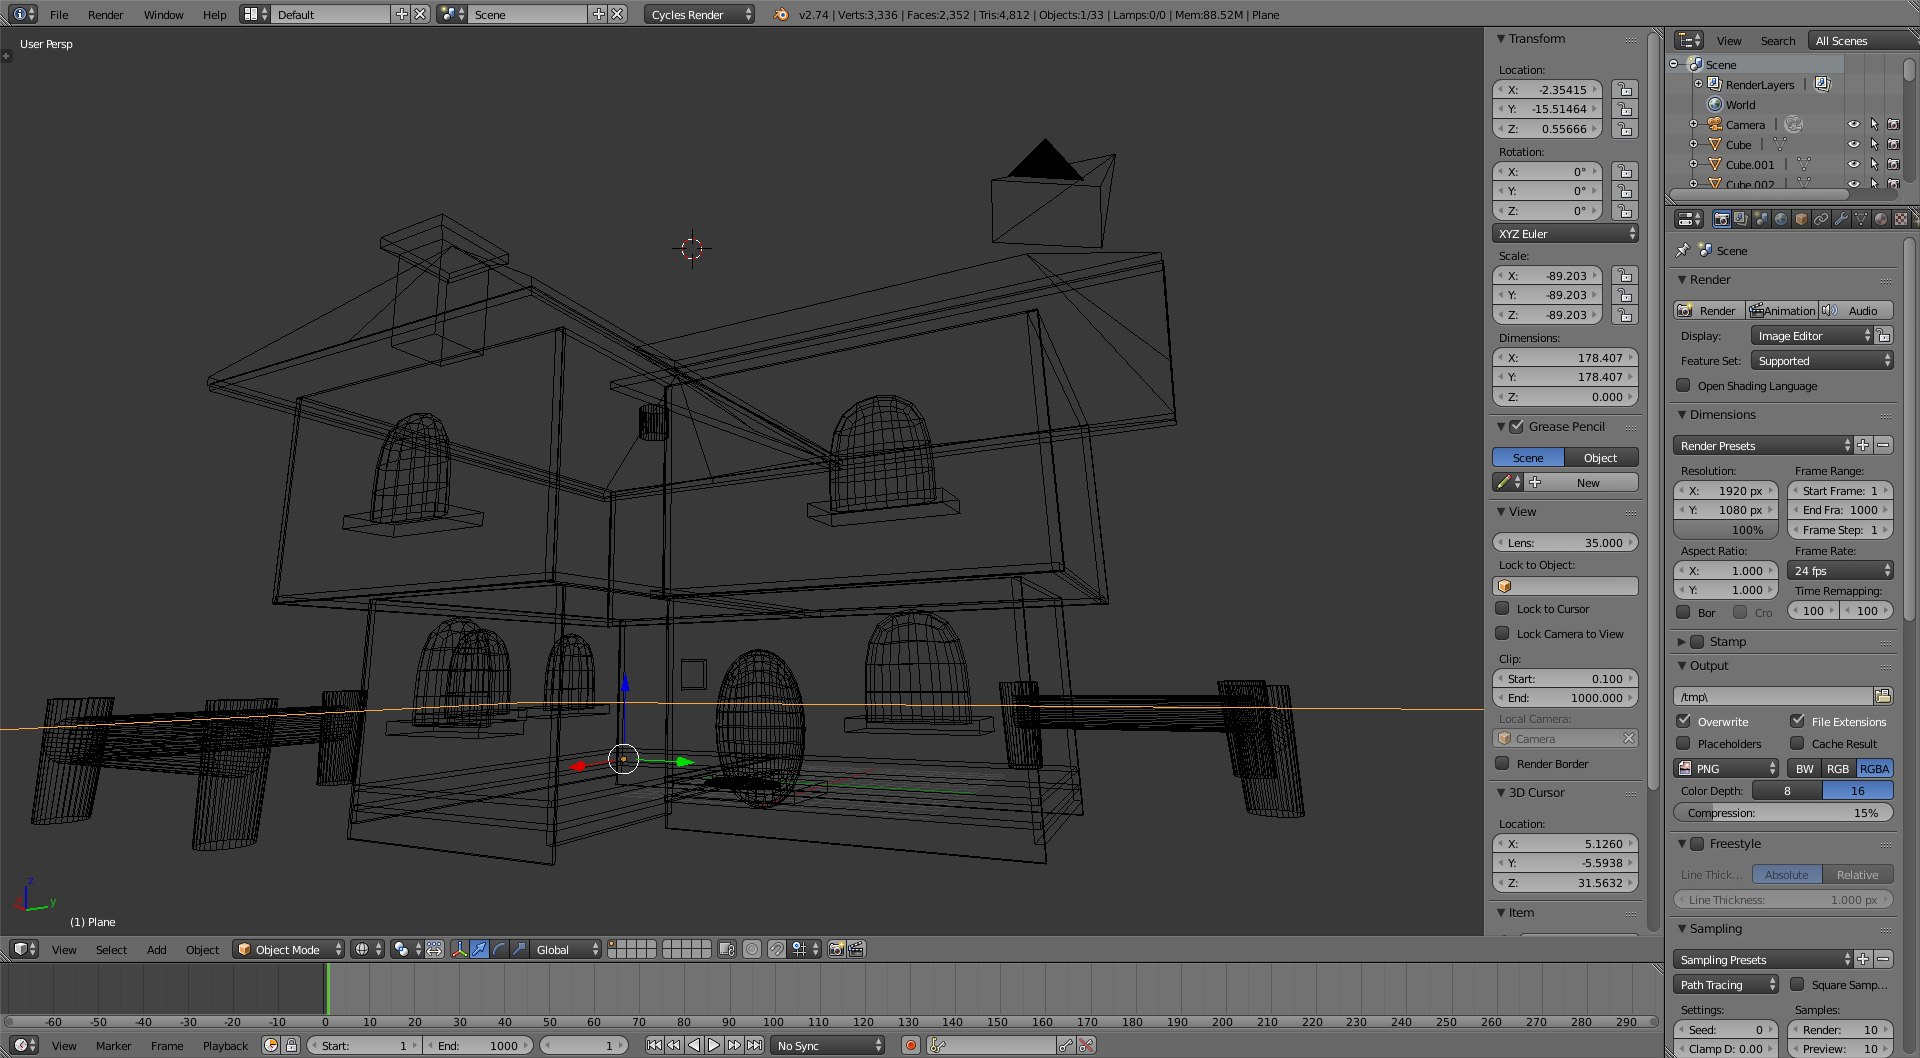Click the Audio mixdown button

tap(1856, 311)
